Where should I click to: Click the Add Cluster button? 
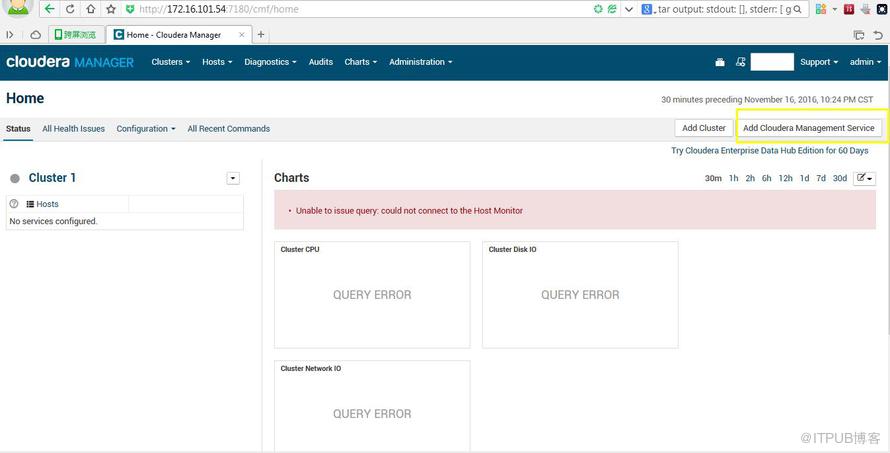click(704, 128)
